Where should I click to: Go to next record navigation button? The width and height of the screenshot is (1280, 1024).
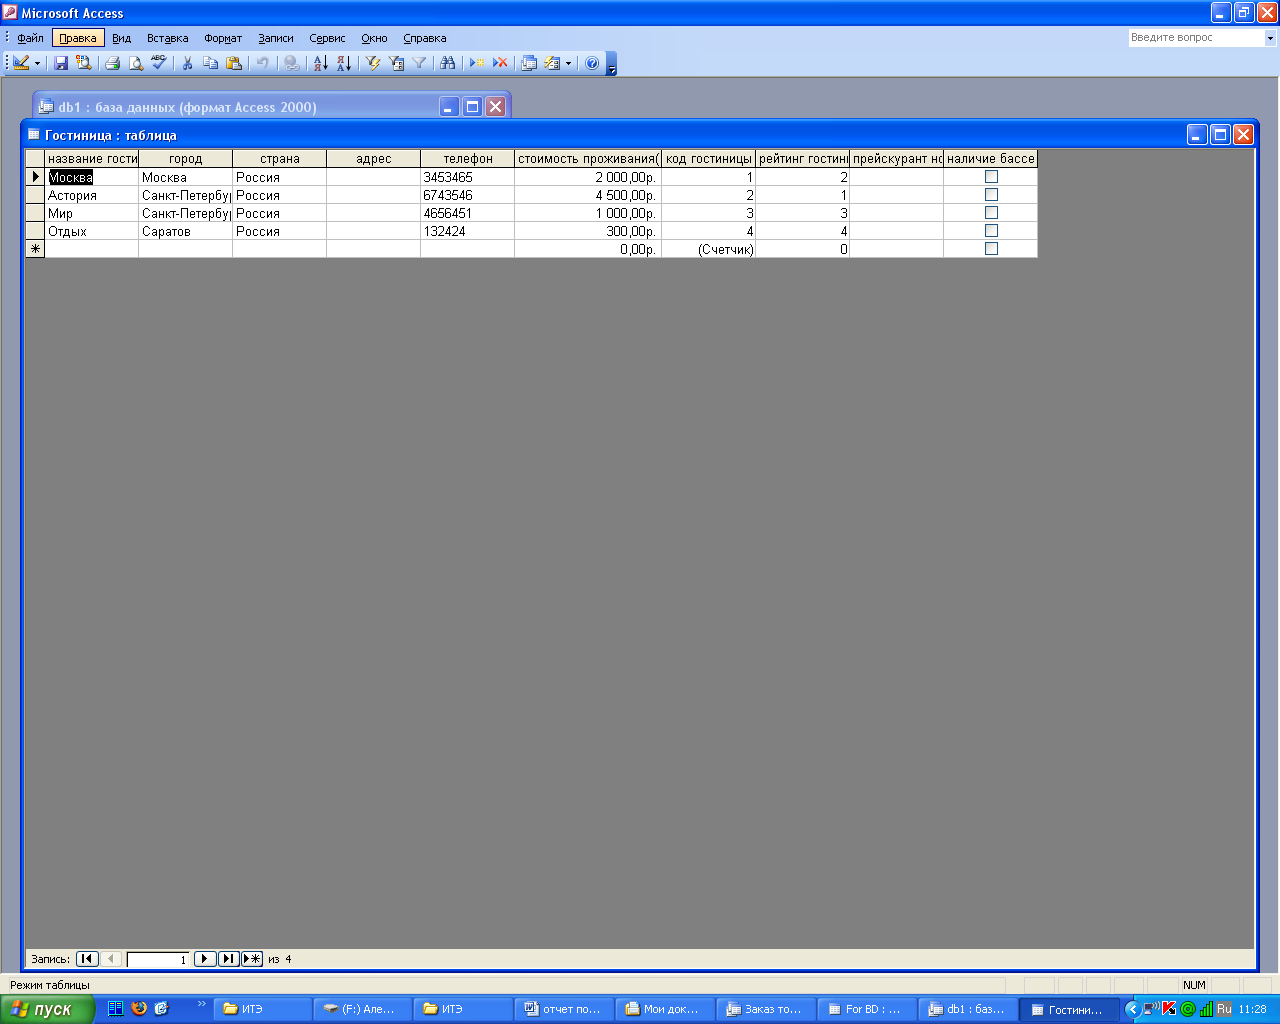point(205,959)
